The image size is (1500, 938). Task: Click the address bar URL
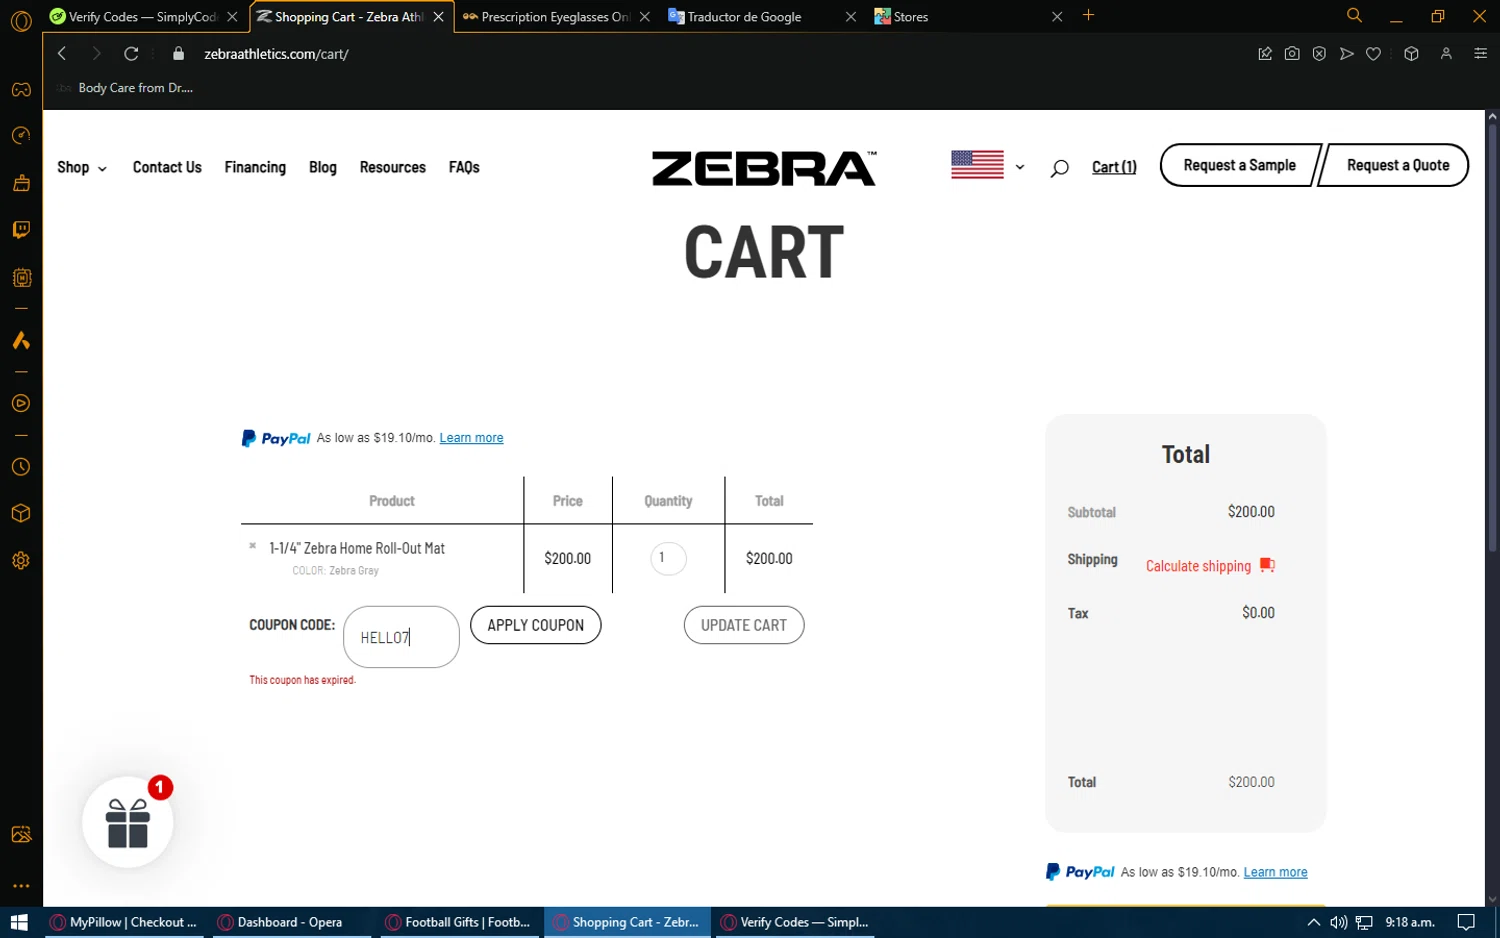[x=276, y=54]
